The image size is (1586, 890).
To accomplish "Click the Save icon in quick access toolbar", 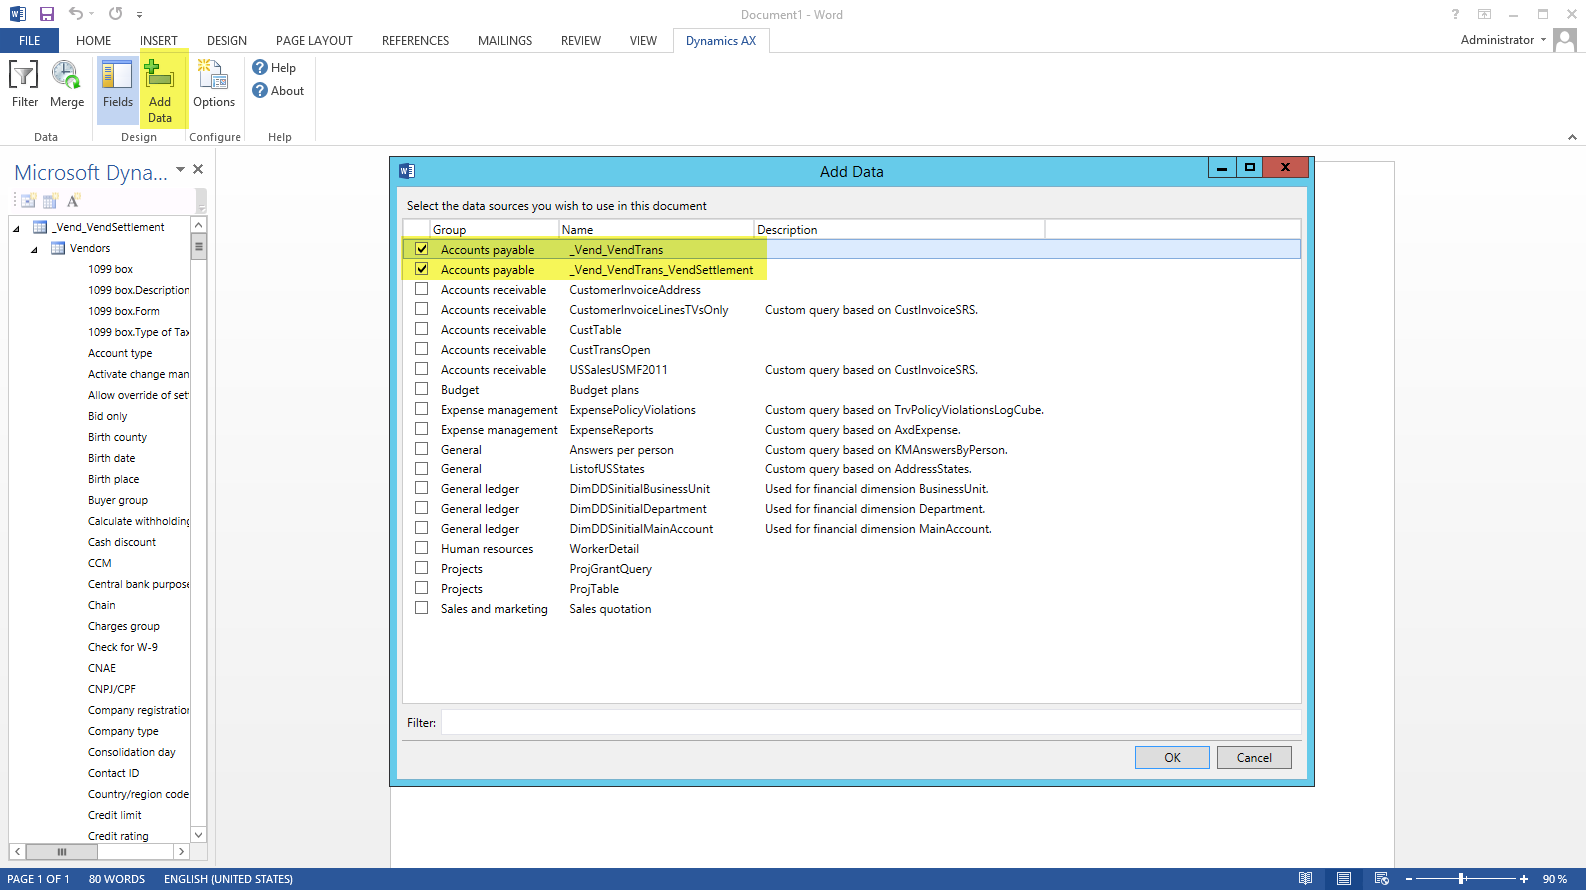I will coord(47,14).
